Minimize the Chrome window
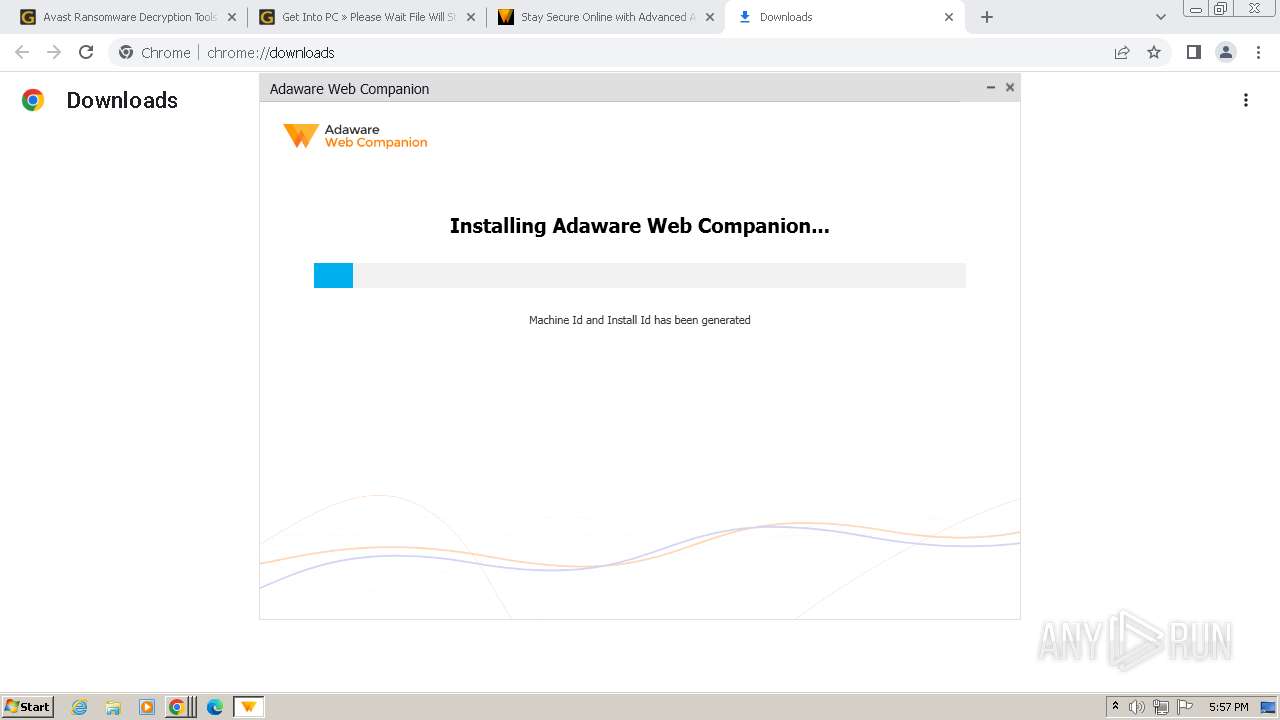This screenshot has width=1280, height=720. 1196,8
